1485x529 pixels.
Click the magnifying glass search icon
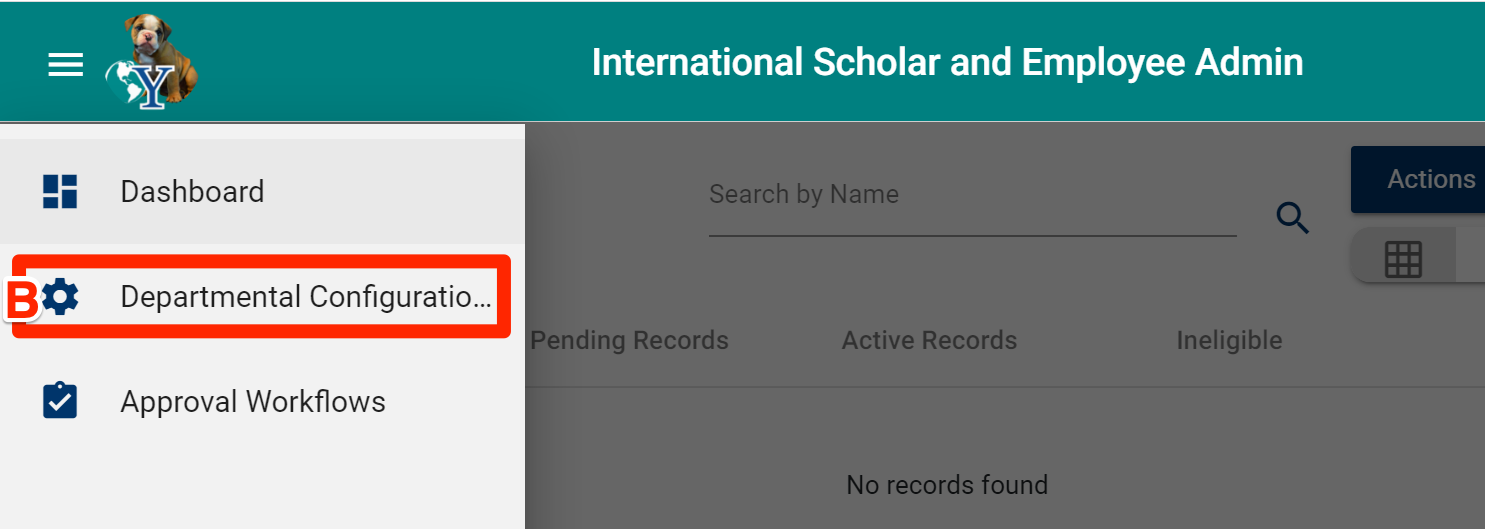point(1293,217)
